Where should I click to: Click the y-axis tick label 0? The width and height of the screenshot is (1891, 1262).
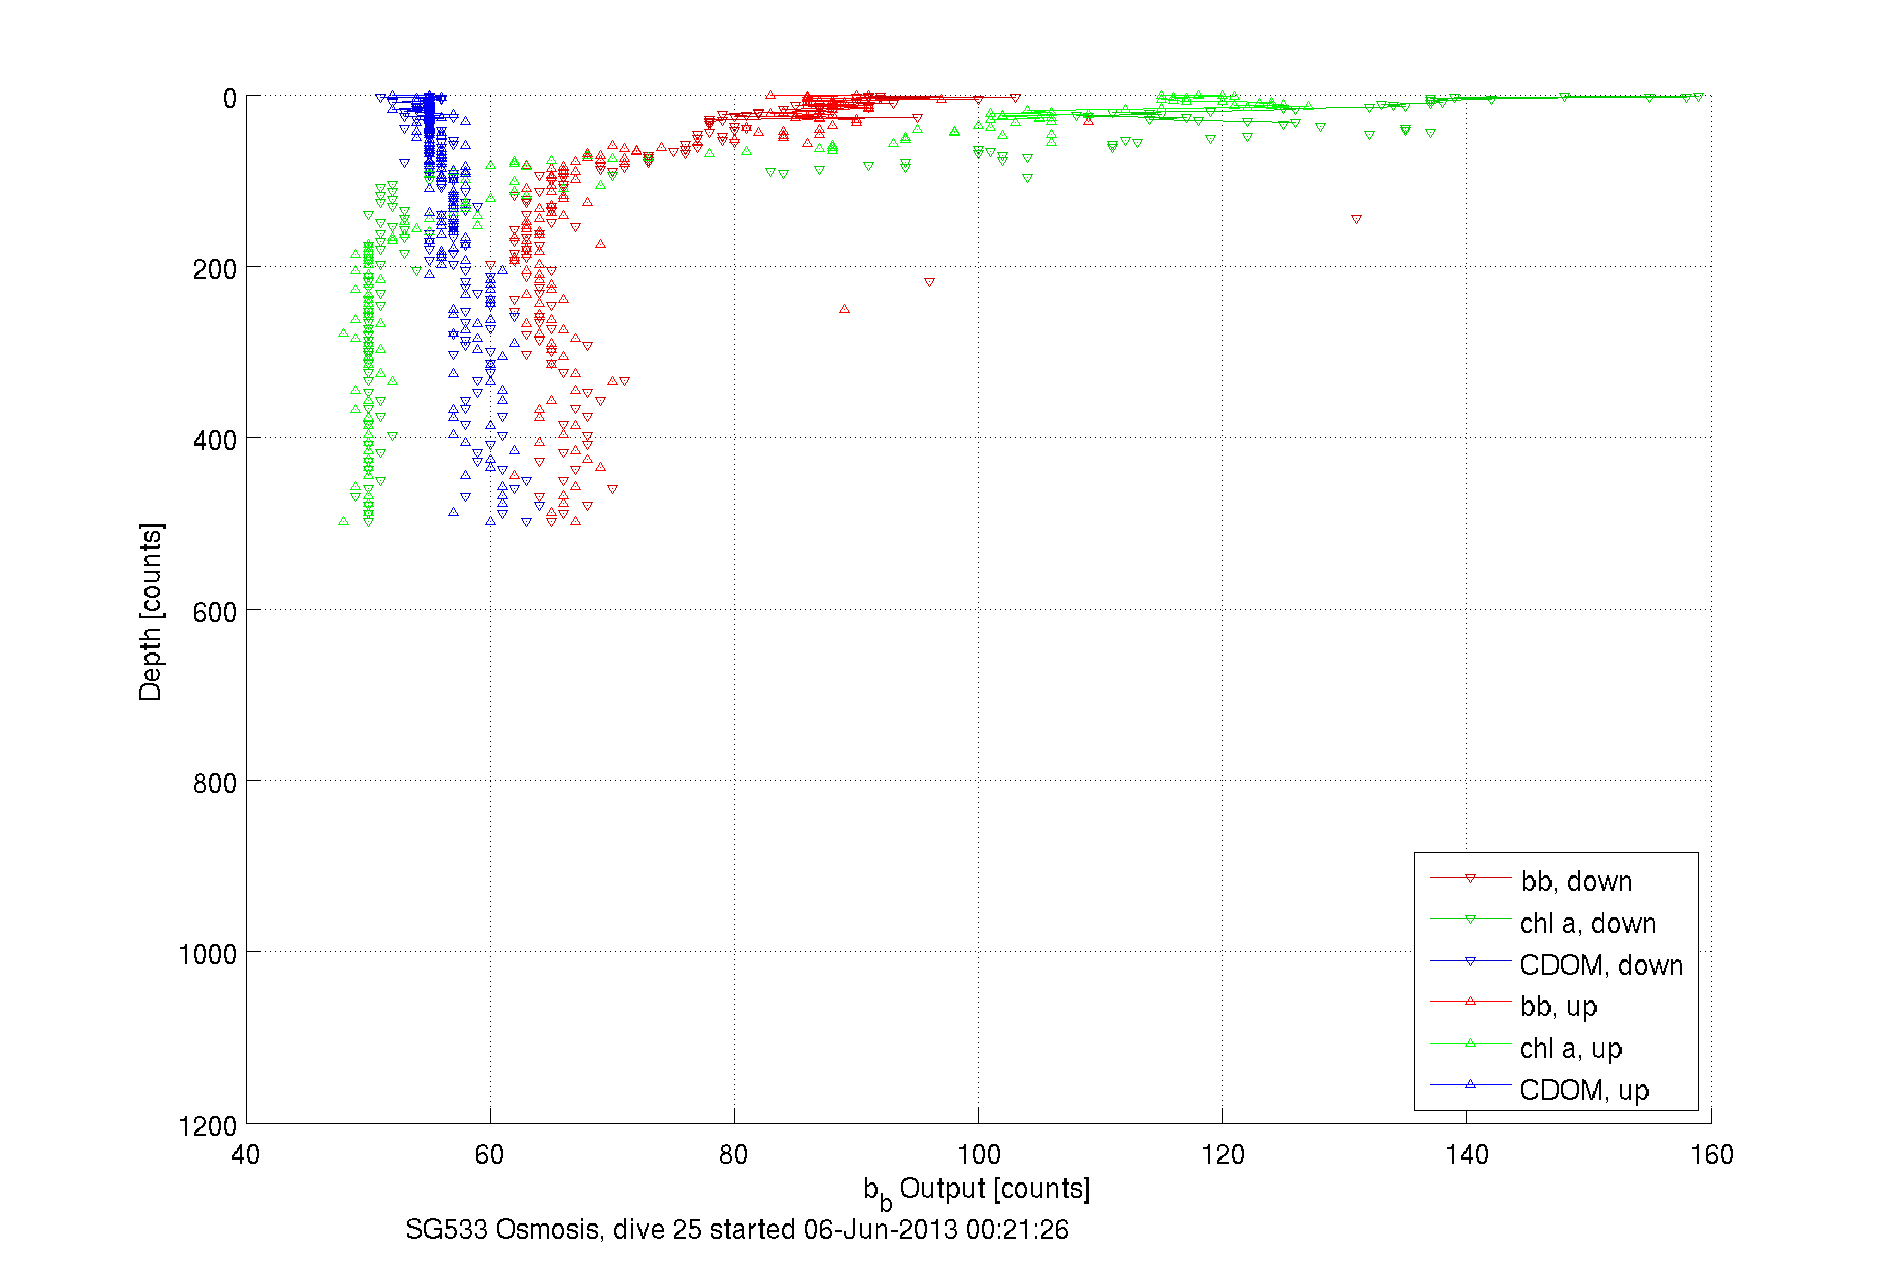point(230,99)
